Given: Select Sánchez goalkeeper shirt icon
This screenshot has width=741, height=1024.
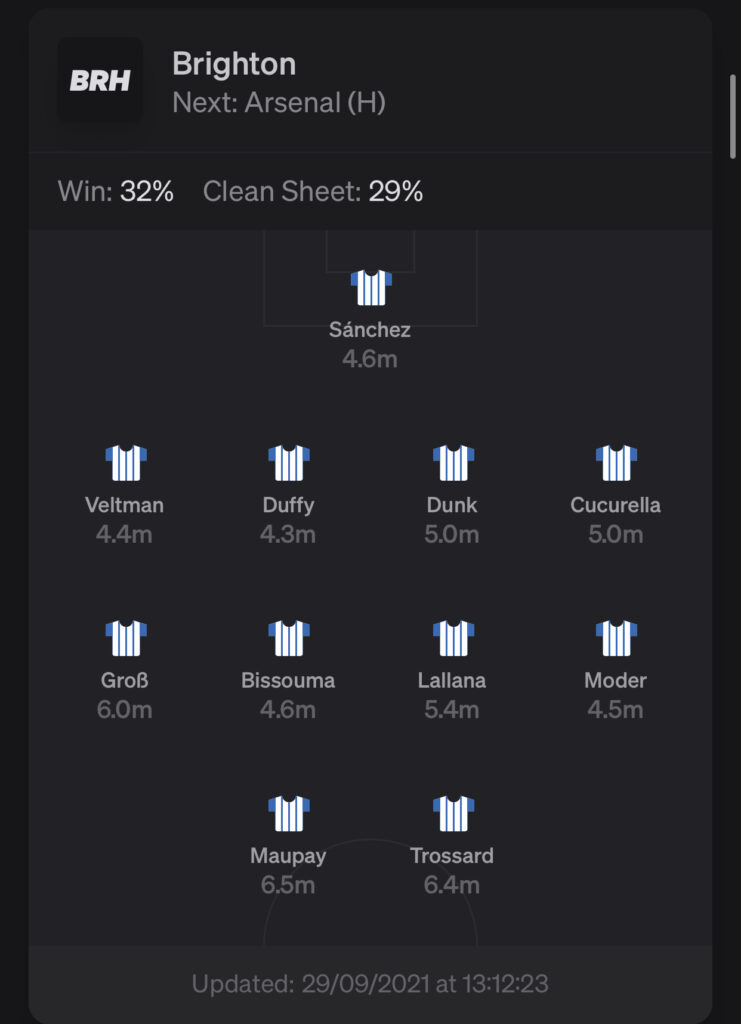Looking at the screenshot, I should pyautogui.click(x=371, y=287).
